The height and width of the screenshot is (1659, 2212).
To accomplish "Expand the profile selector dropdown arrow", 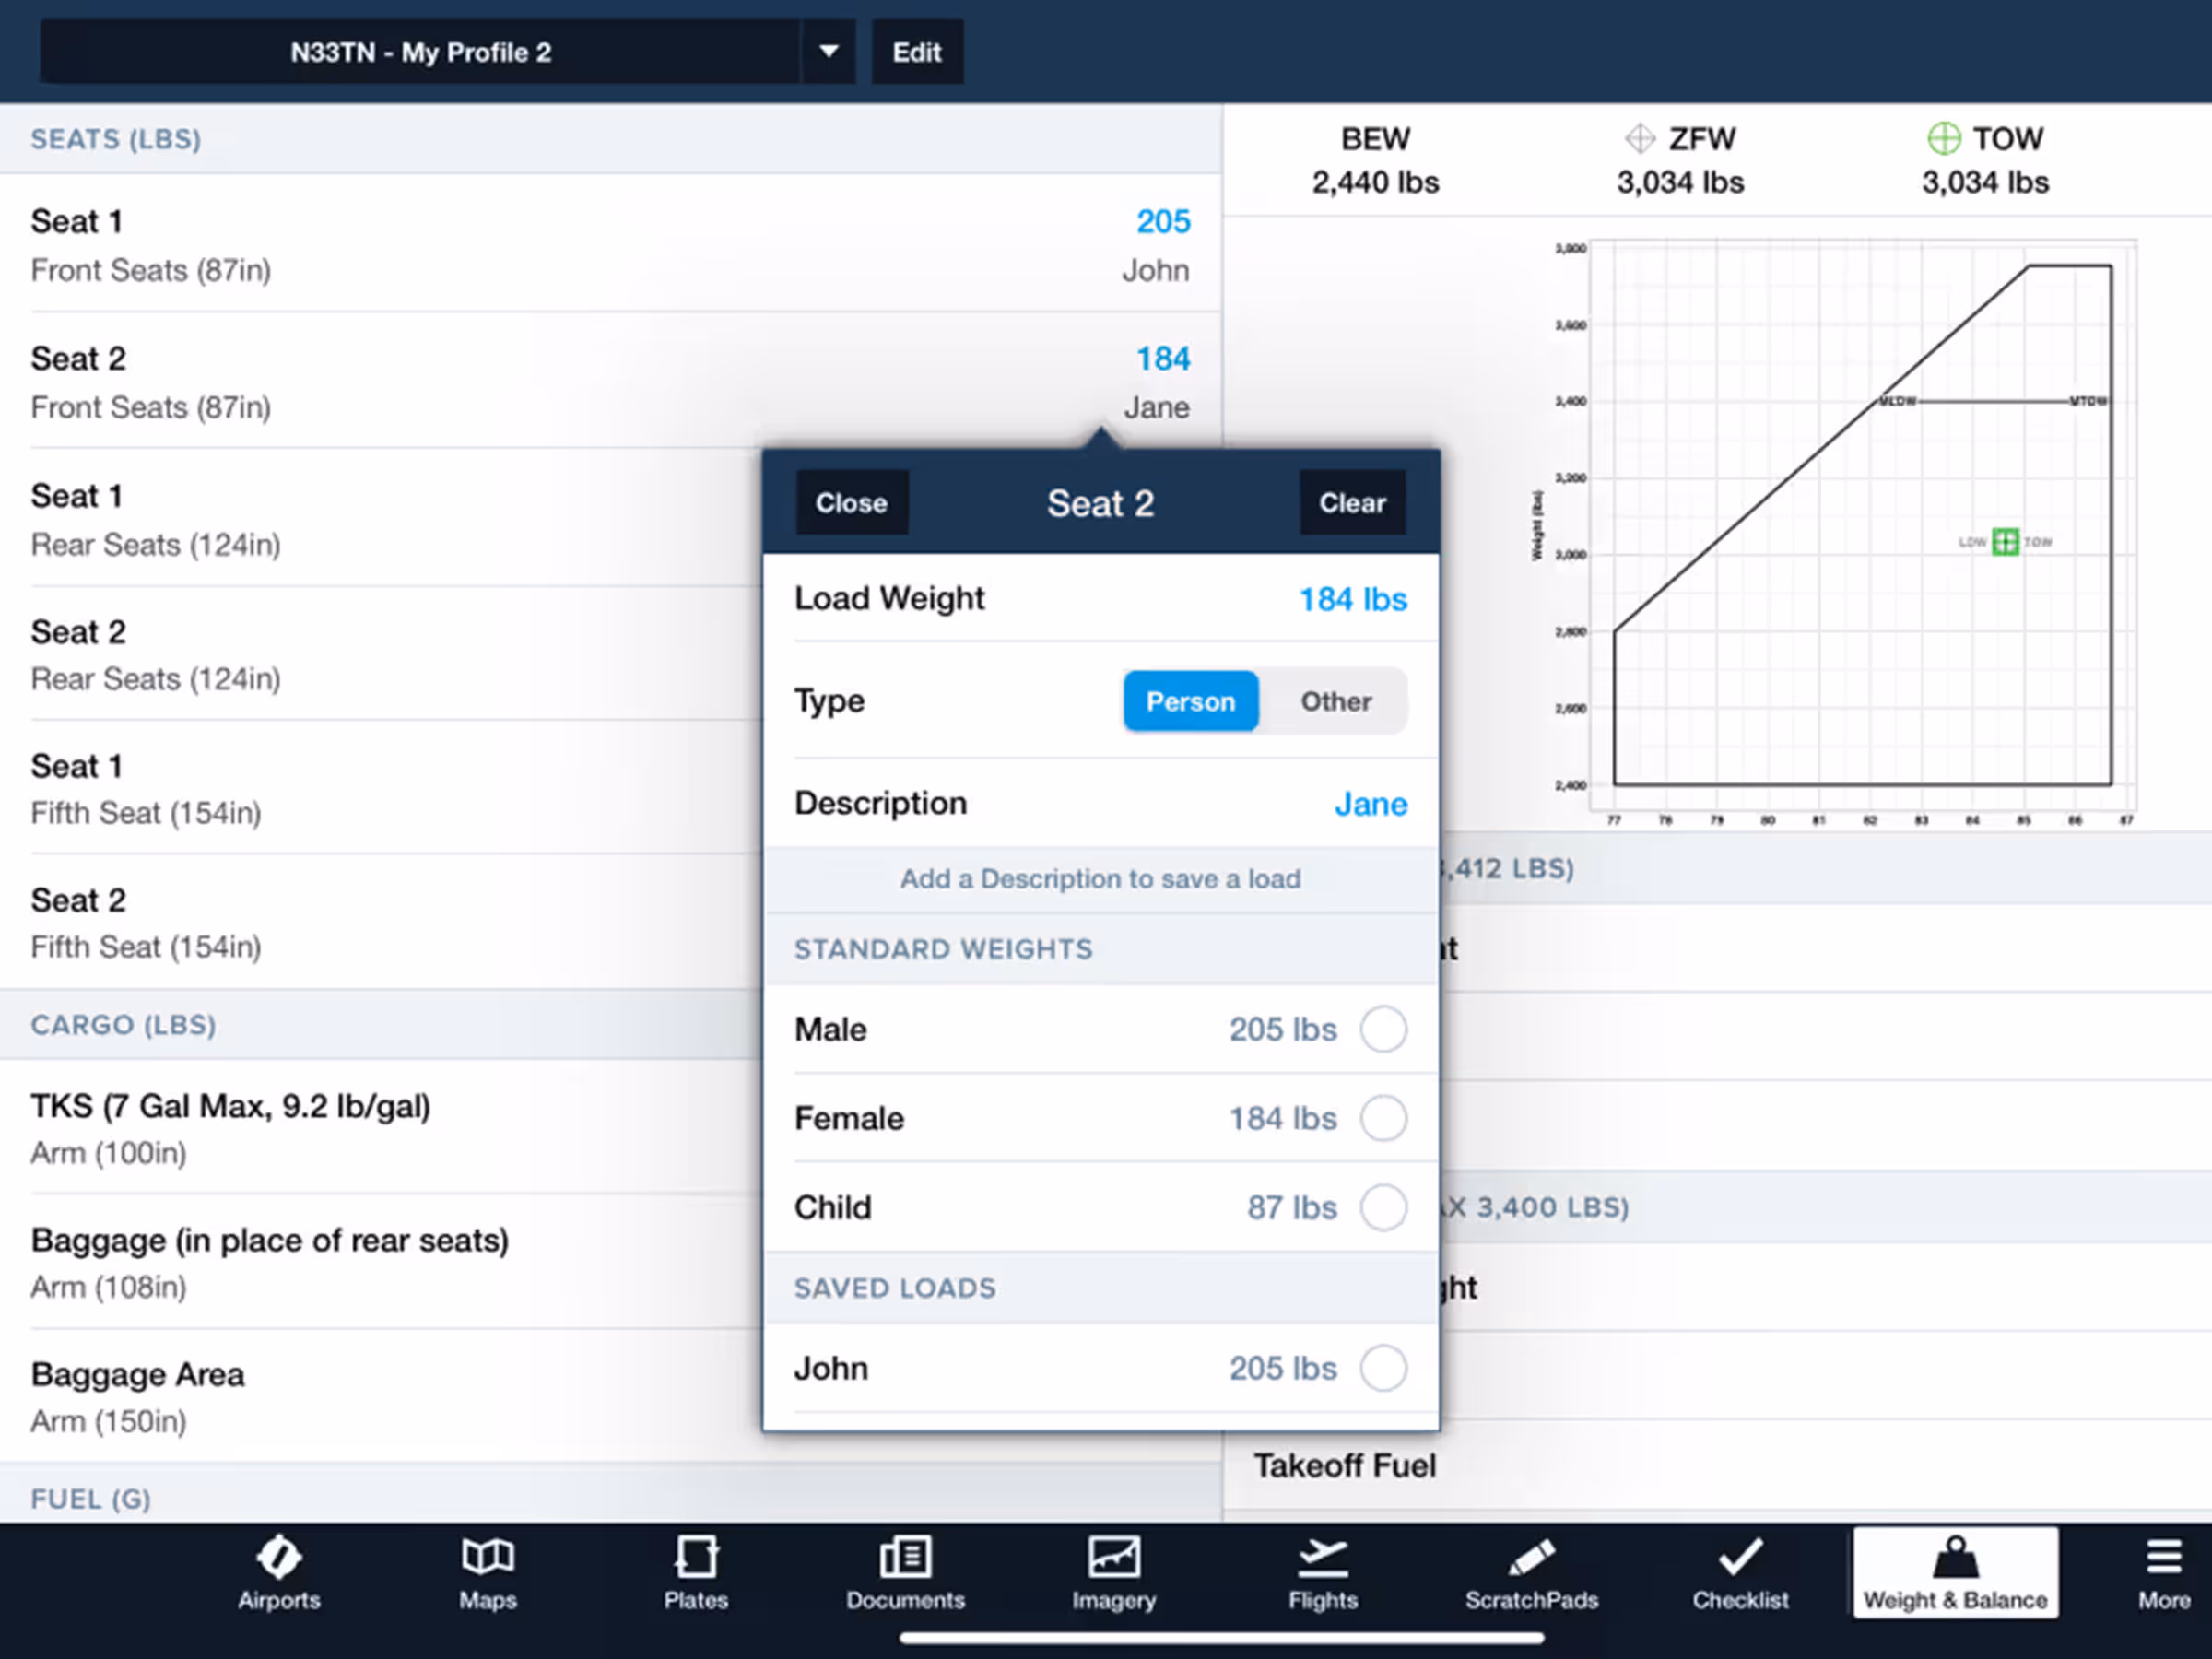I will 828,52.
